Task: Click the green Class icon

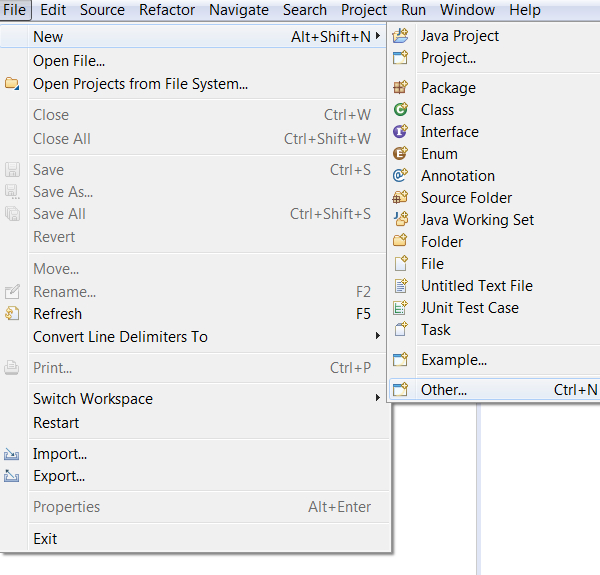Action: 401,110
